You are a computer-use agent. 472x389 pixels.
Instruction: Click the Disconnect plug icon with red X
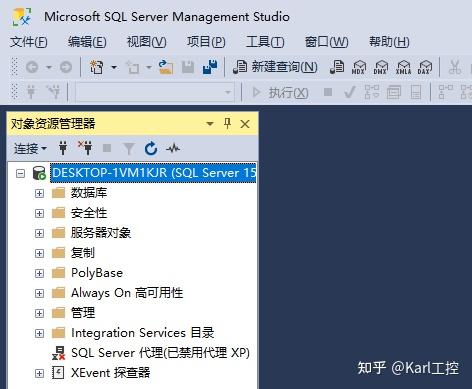[x=85, y=148]
